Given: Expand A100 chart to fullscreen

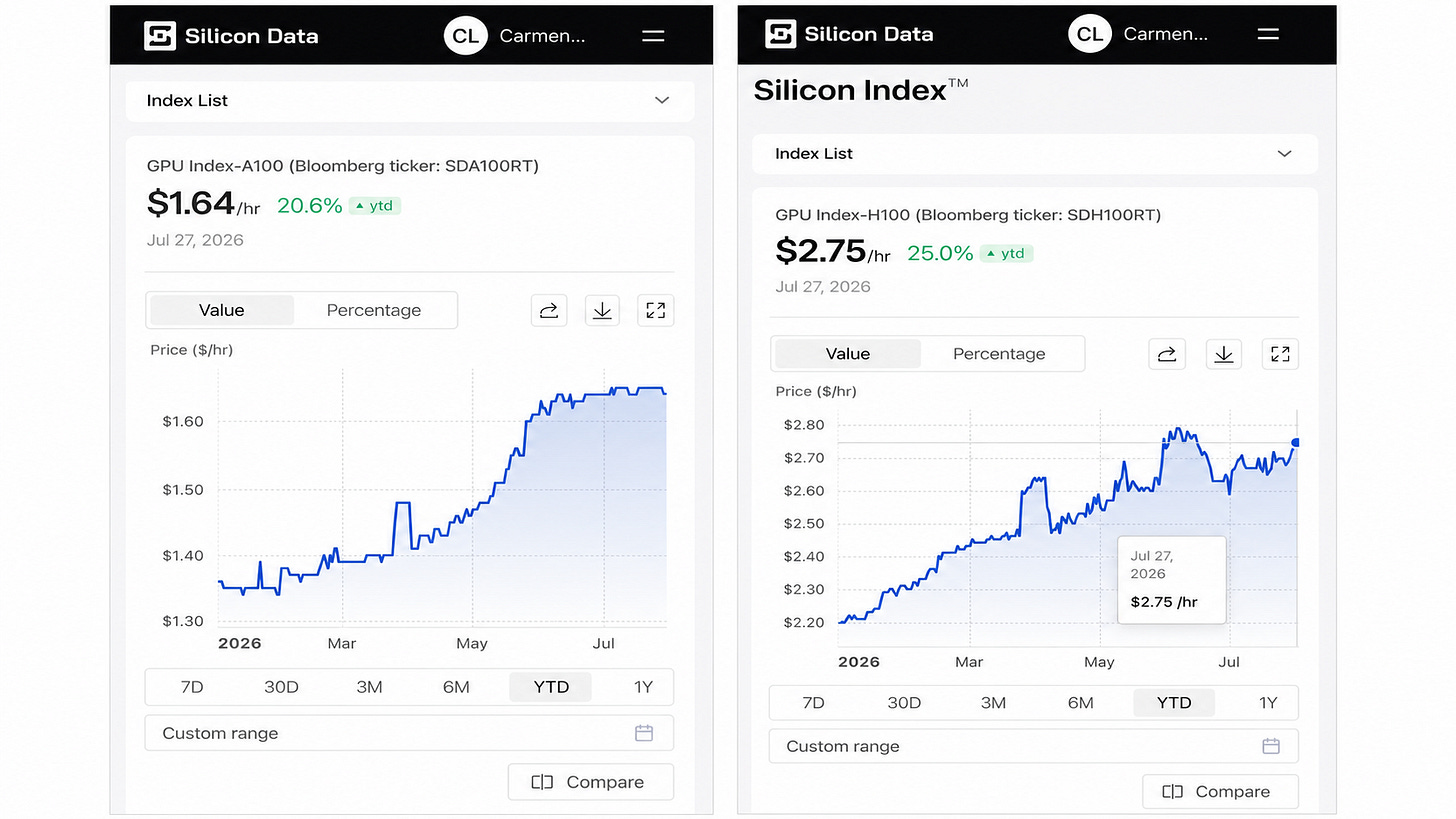Looking at the screenshot, I should 656,310.
